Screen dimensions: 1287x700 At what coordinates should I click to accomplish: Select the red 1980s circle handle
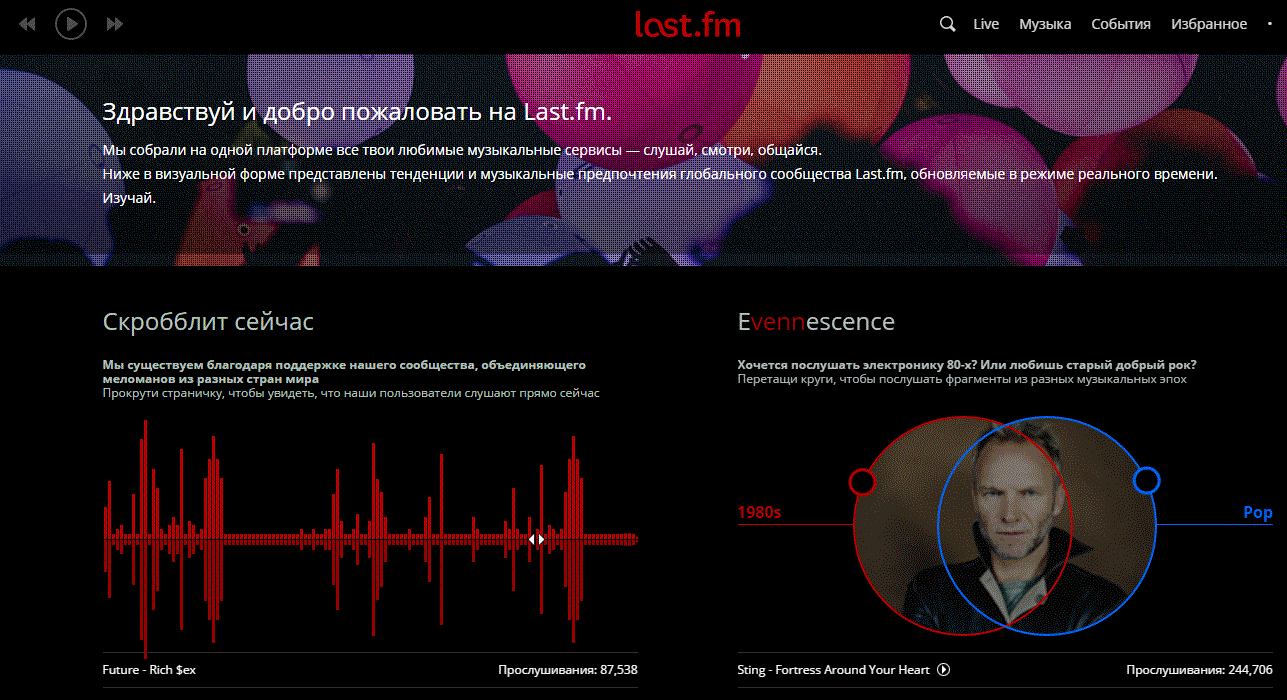862,482
